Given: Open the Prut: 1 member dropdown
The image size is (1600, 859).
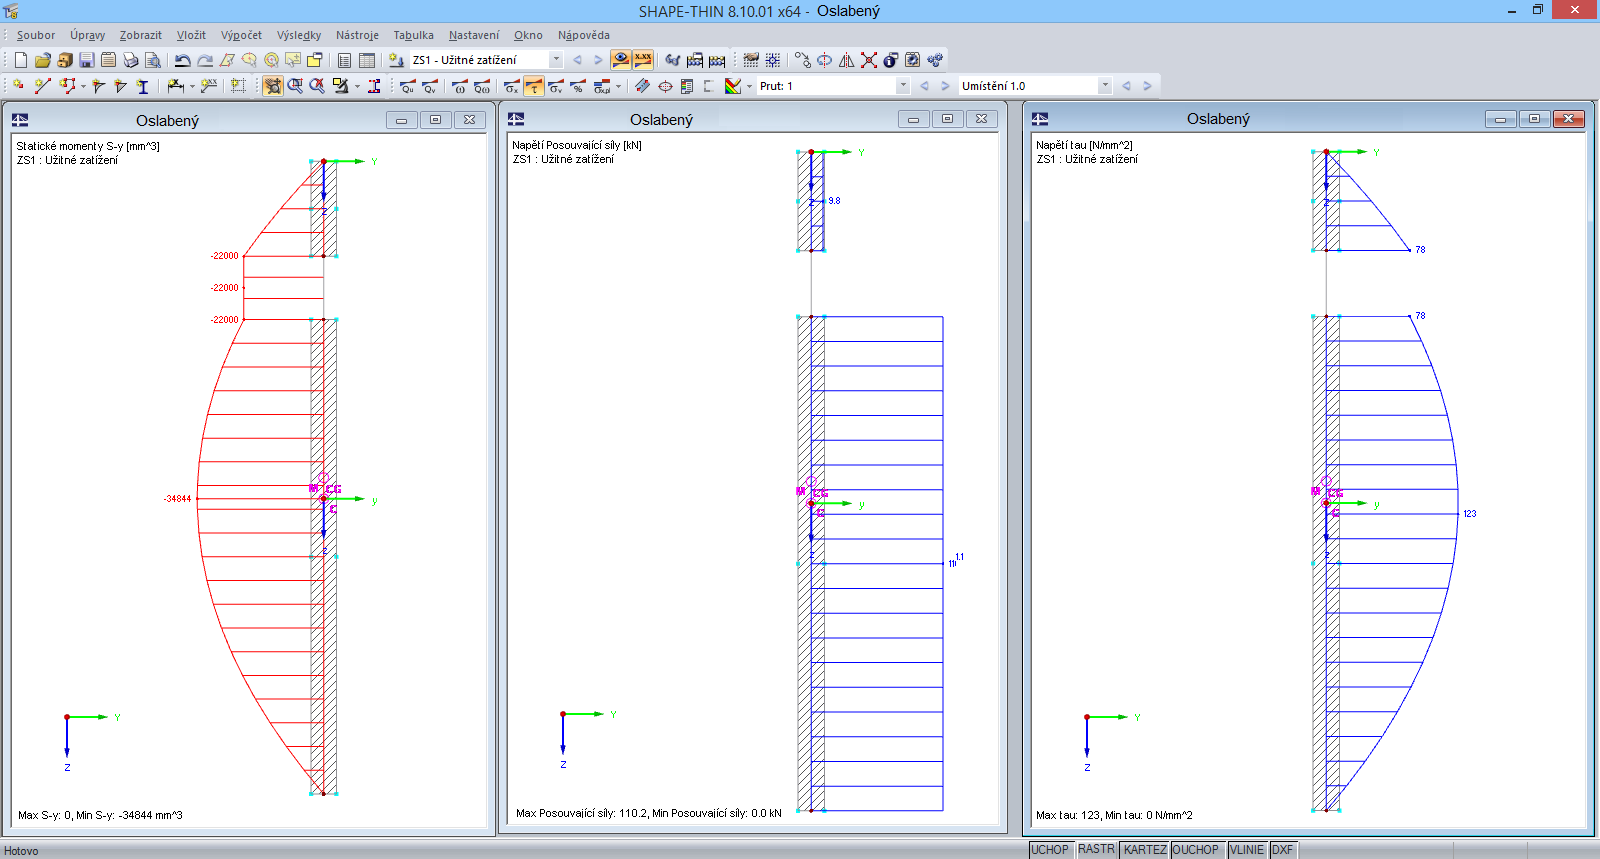Looking at the screenshot, I should [x=903, y=86].
